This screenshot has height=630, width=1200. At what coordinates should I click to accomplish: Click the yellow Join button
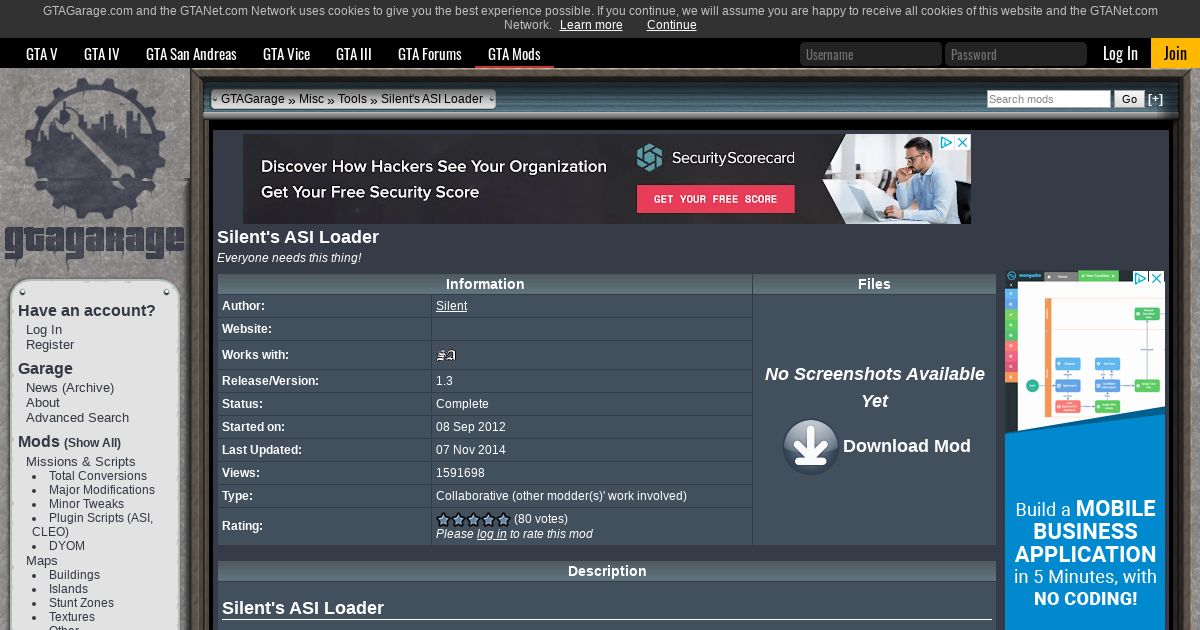coord(1175,54)
